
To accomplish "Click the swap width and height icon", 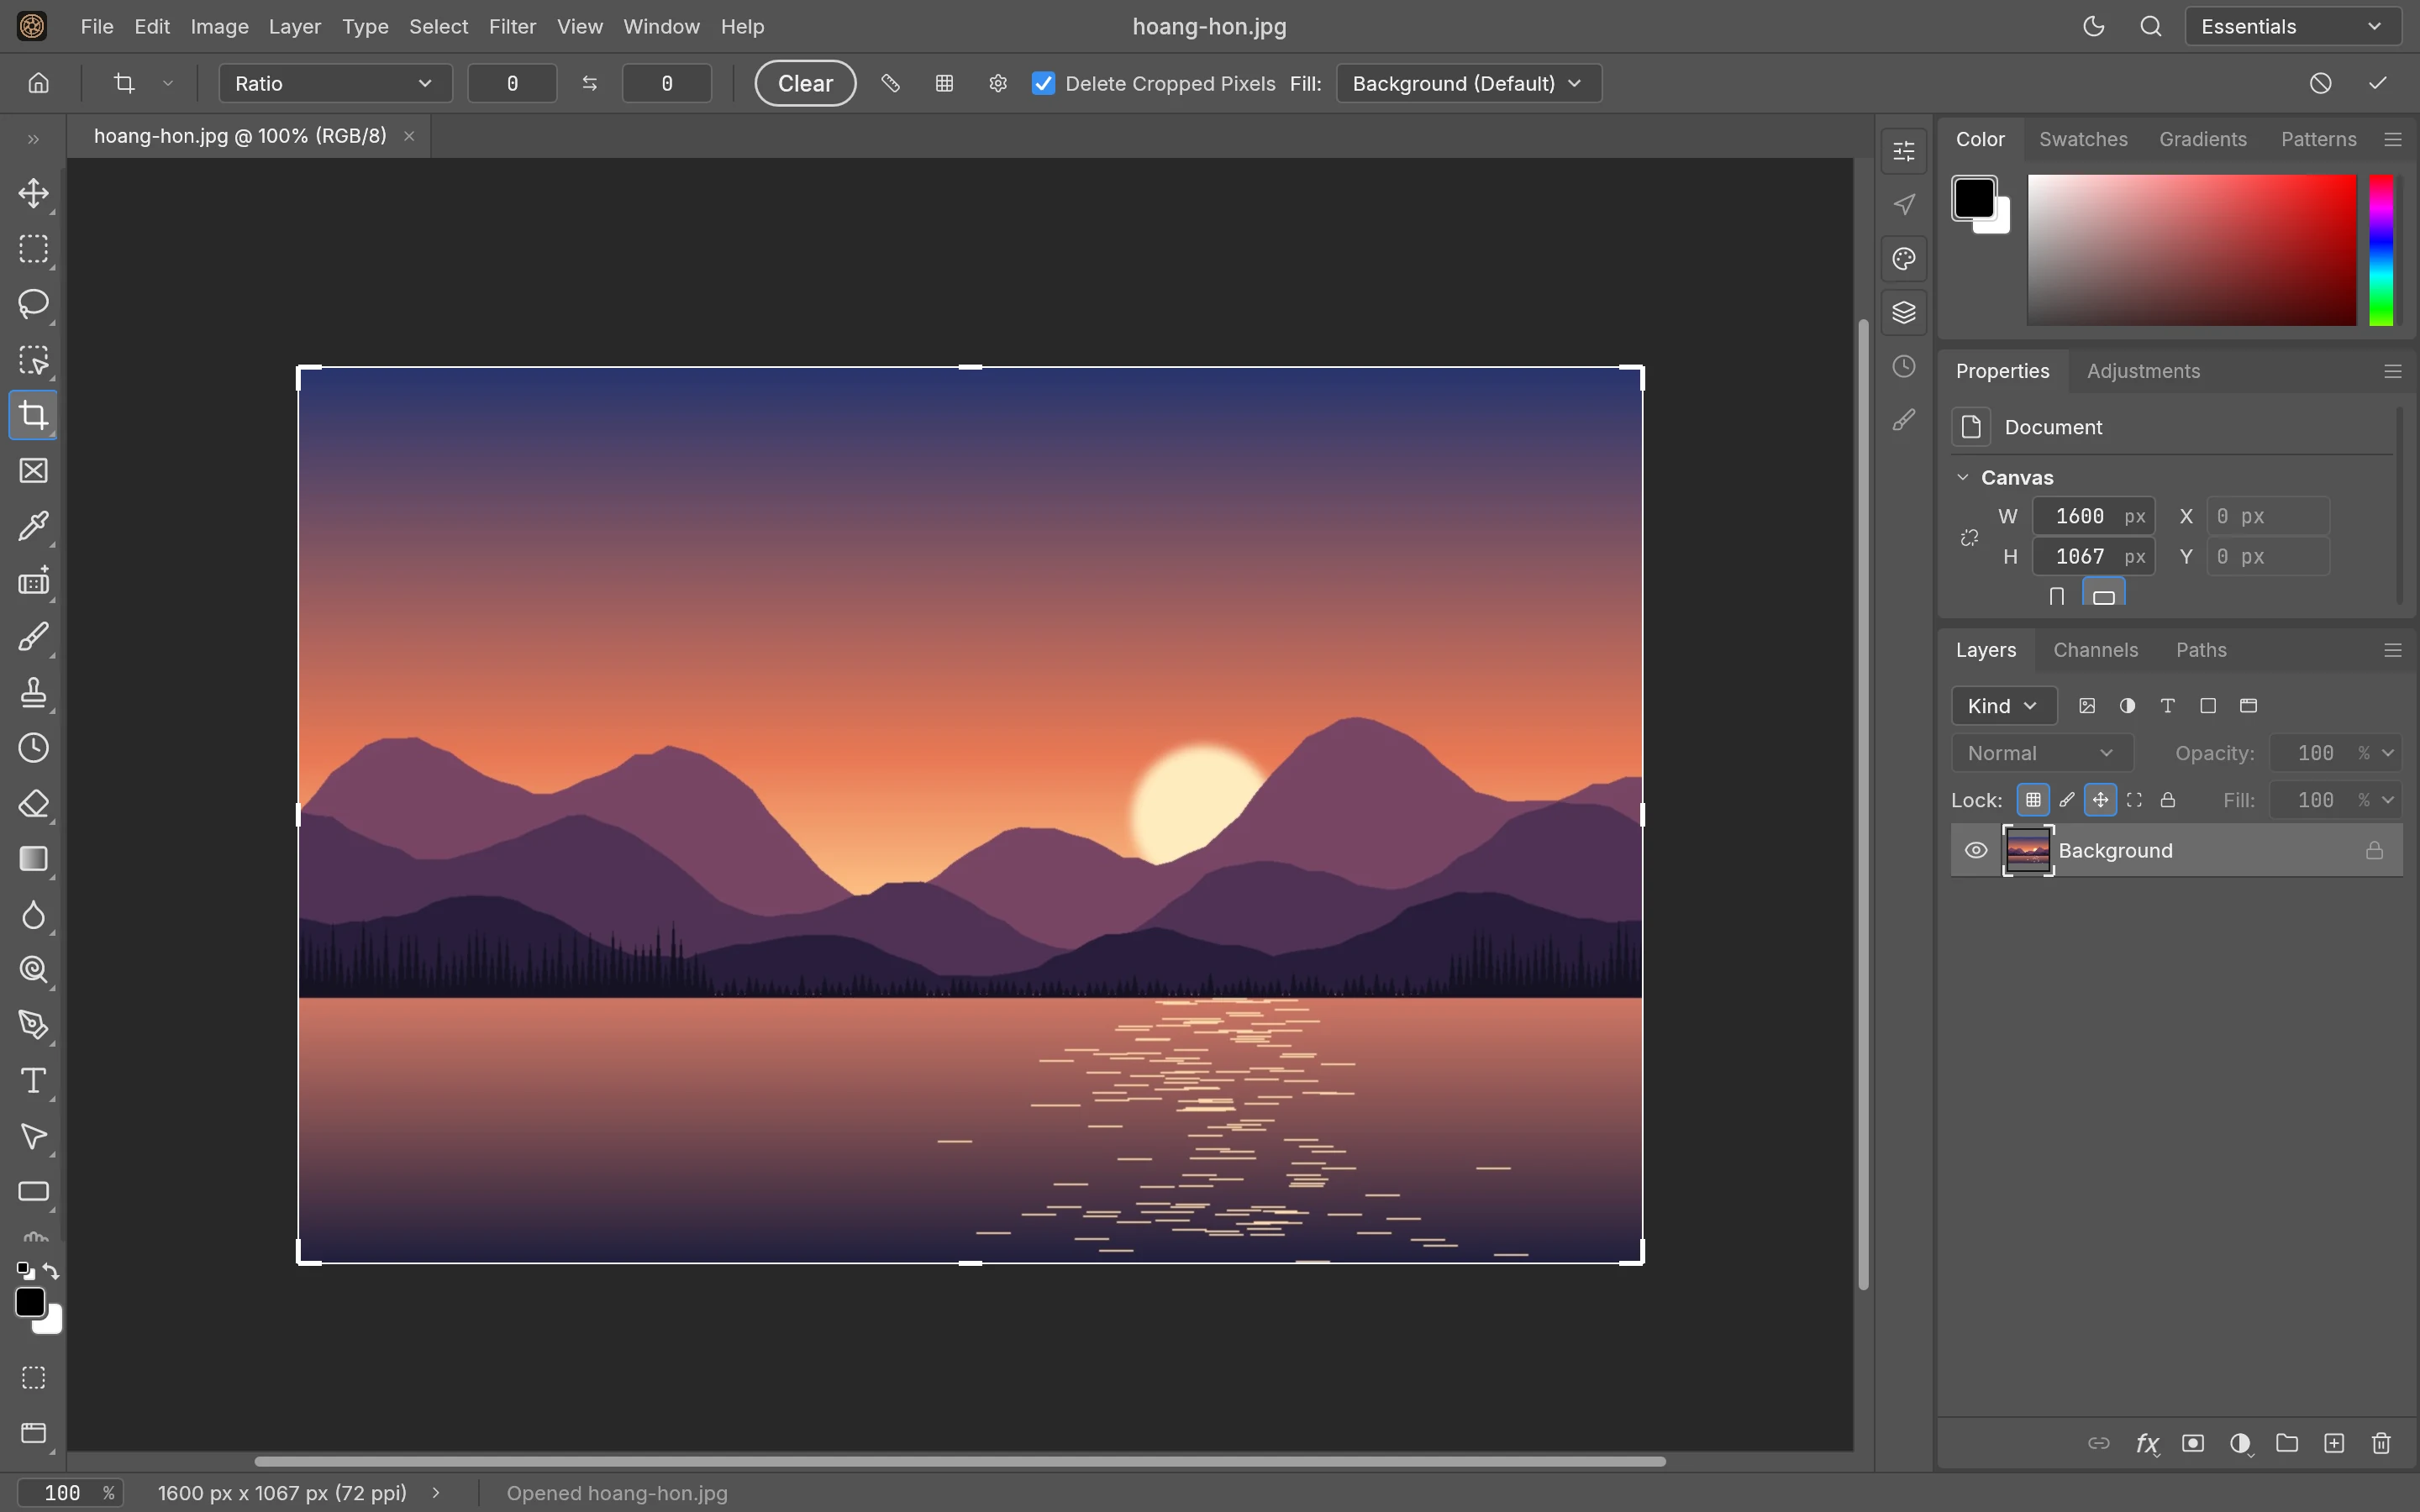I will (x=590, y=83).
